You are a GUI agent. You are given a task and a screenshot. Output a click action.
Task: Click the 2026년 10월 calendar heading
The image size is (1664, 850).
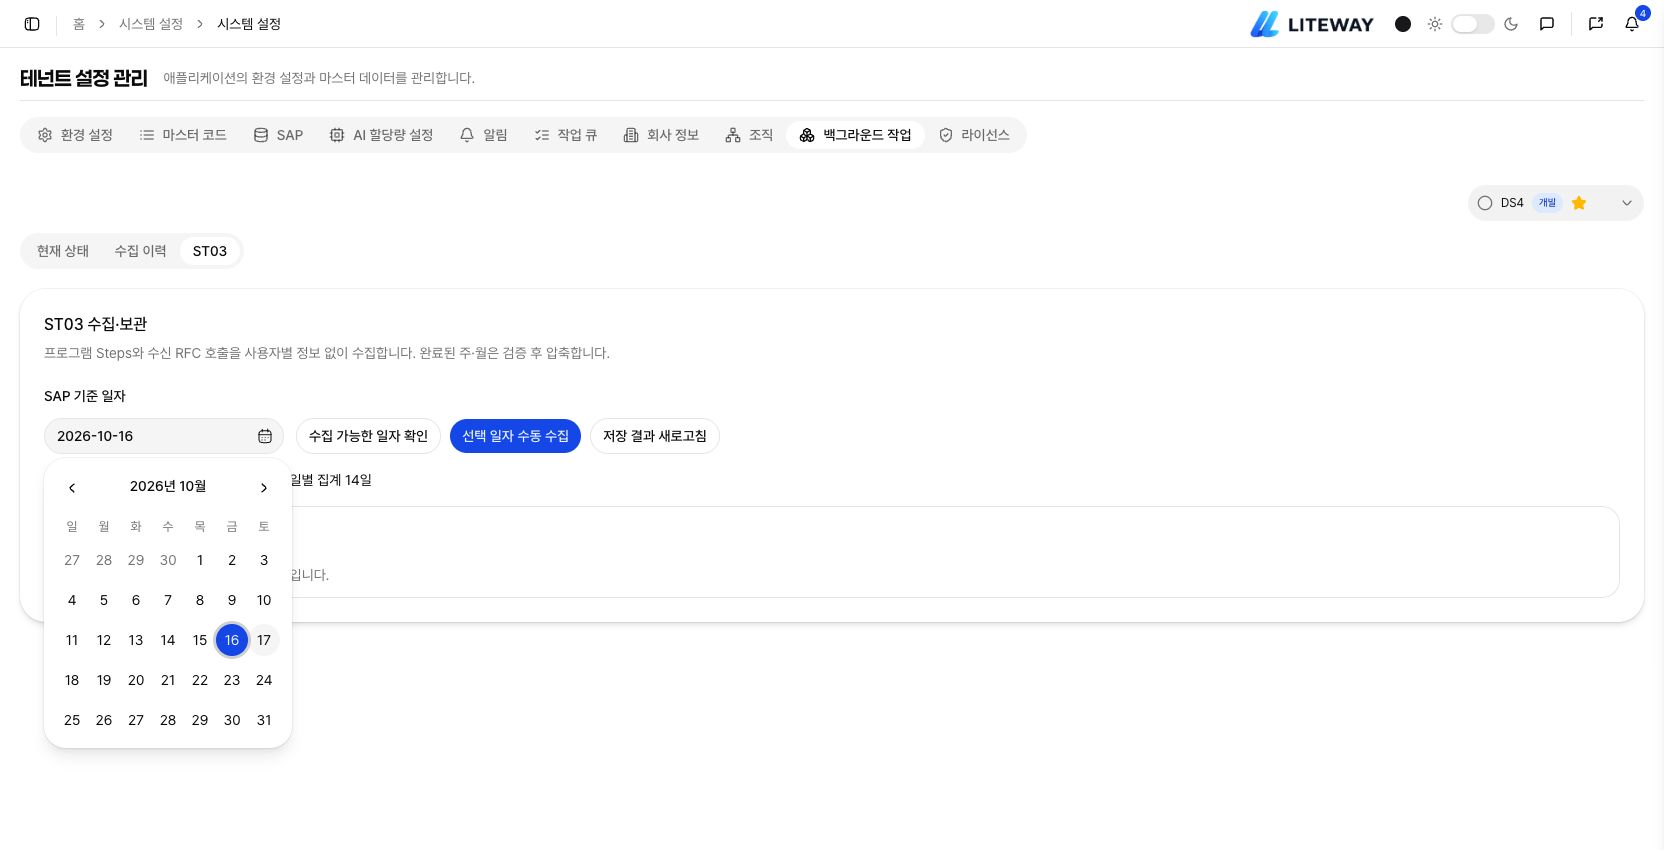pos(168,486)
